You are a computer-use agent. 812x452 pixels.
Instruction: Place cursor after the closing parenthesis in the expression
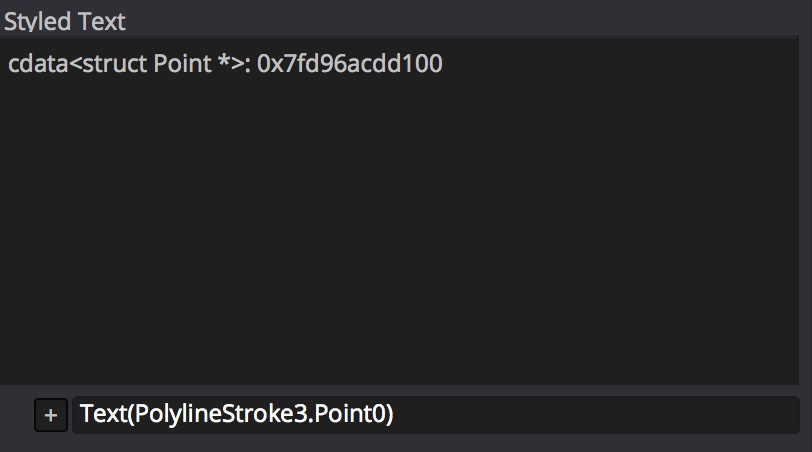coord(395,414)
